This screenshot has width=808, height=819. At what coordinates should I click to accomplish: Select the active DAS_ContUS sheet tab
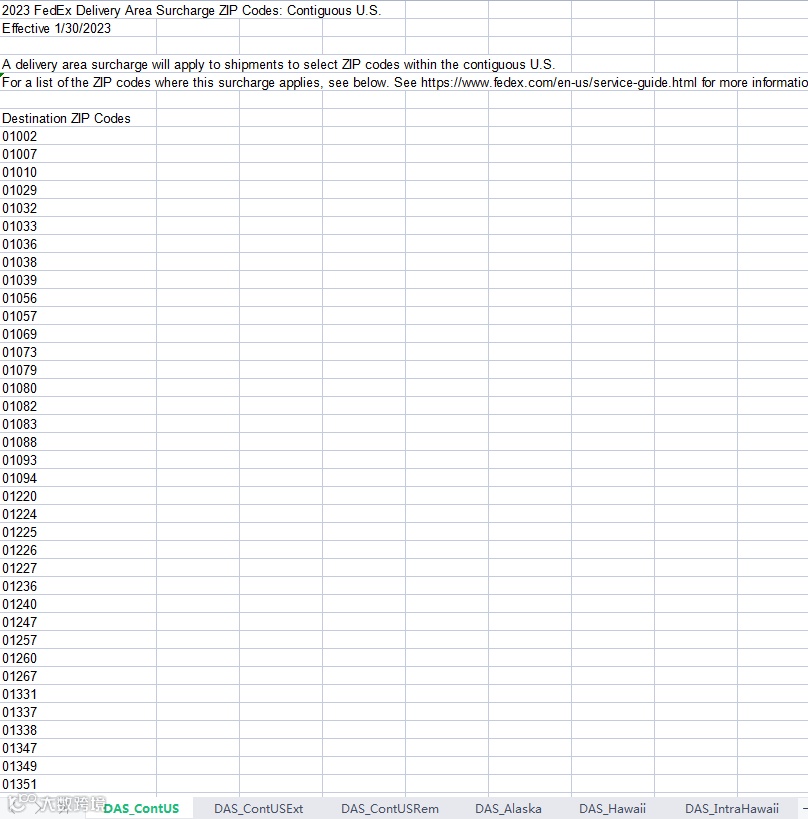point(141,809)
